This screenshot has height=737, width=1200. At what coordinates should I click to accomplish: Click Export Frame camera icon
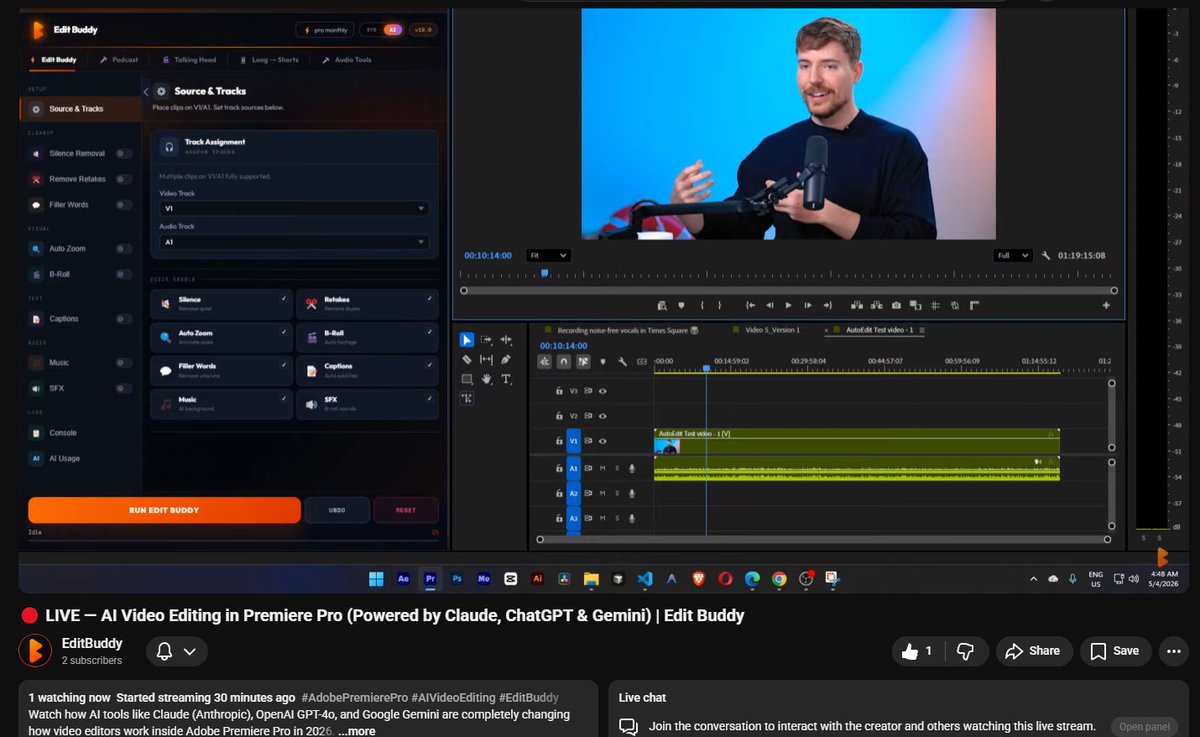(x=896, y=305)
